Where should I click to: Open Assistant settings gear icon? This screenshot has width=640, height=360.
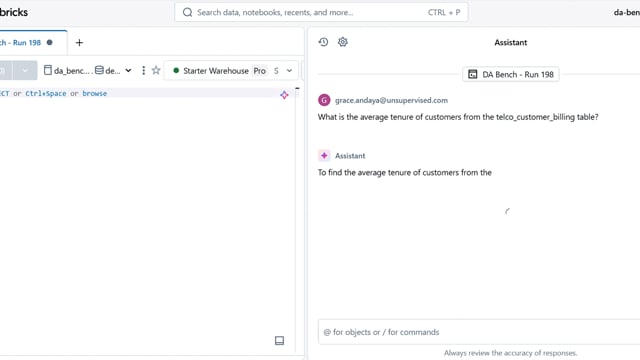click(343, 42)
